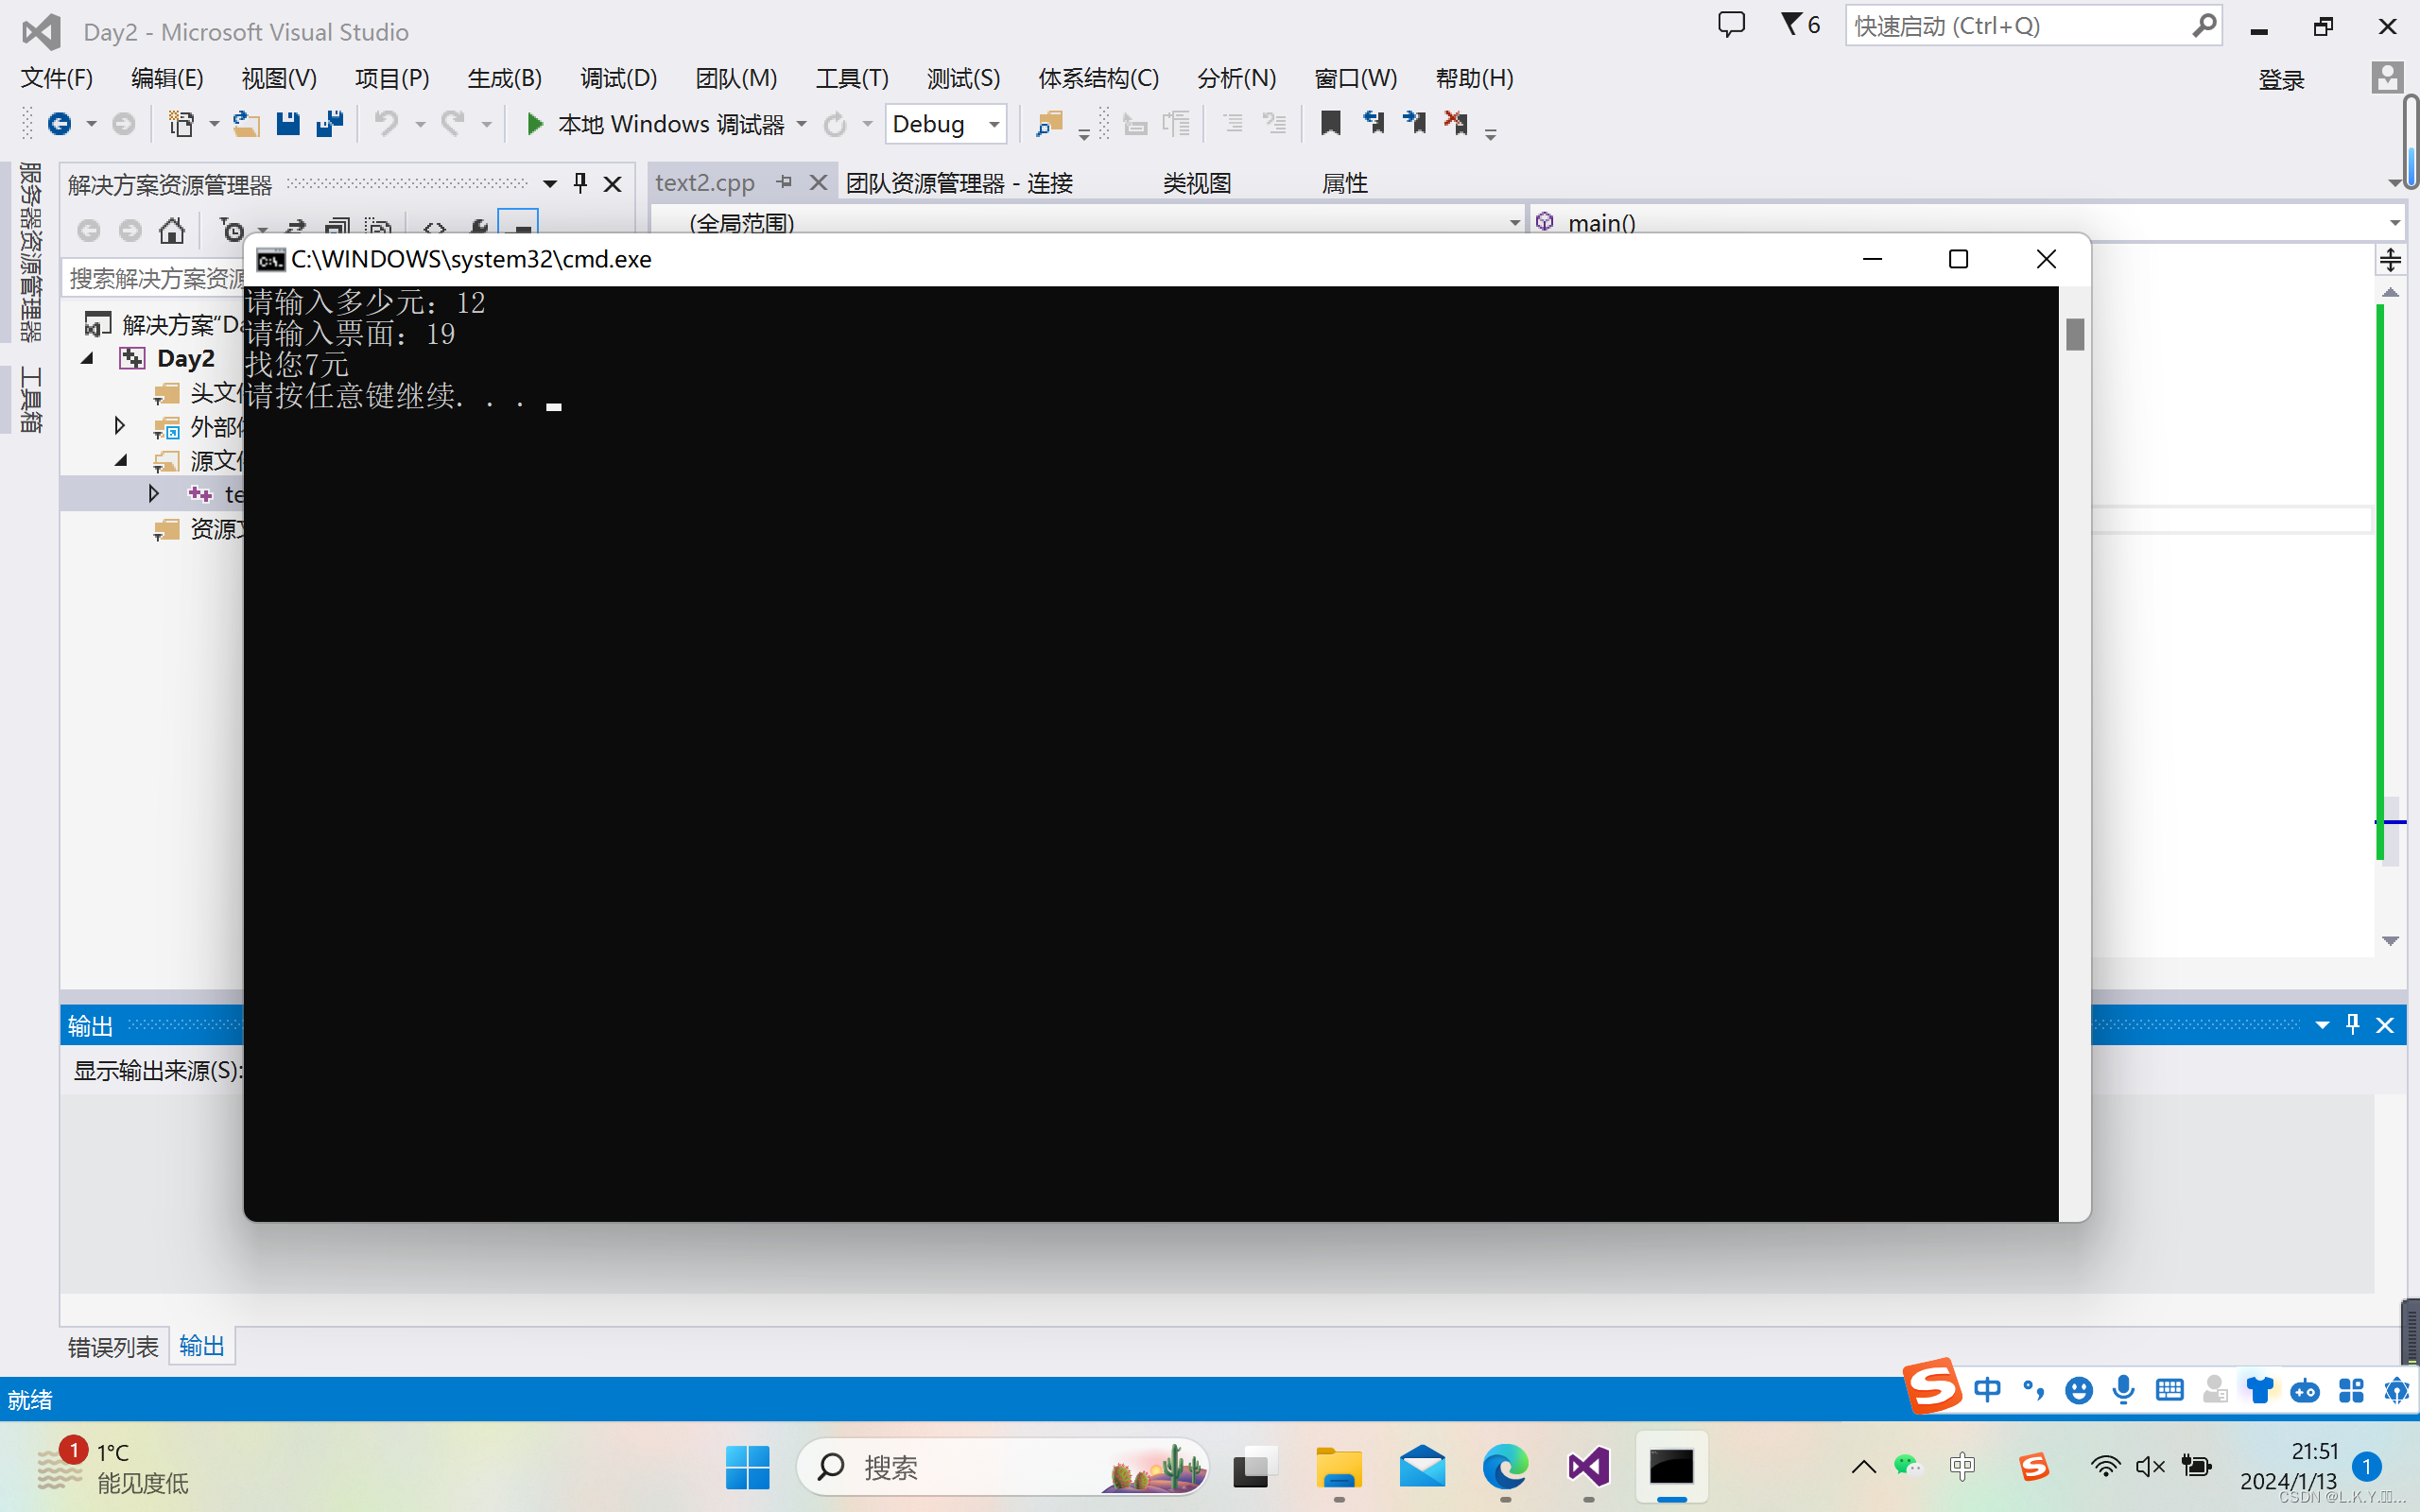Click the Home icon in Solution Explorer
The width and height of the screenshot is (2420, 1512).
172,231
